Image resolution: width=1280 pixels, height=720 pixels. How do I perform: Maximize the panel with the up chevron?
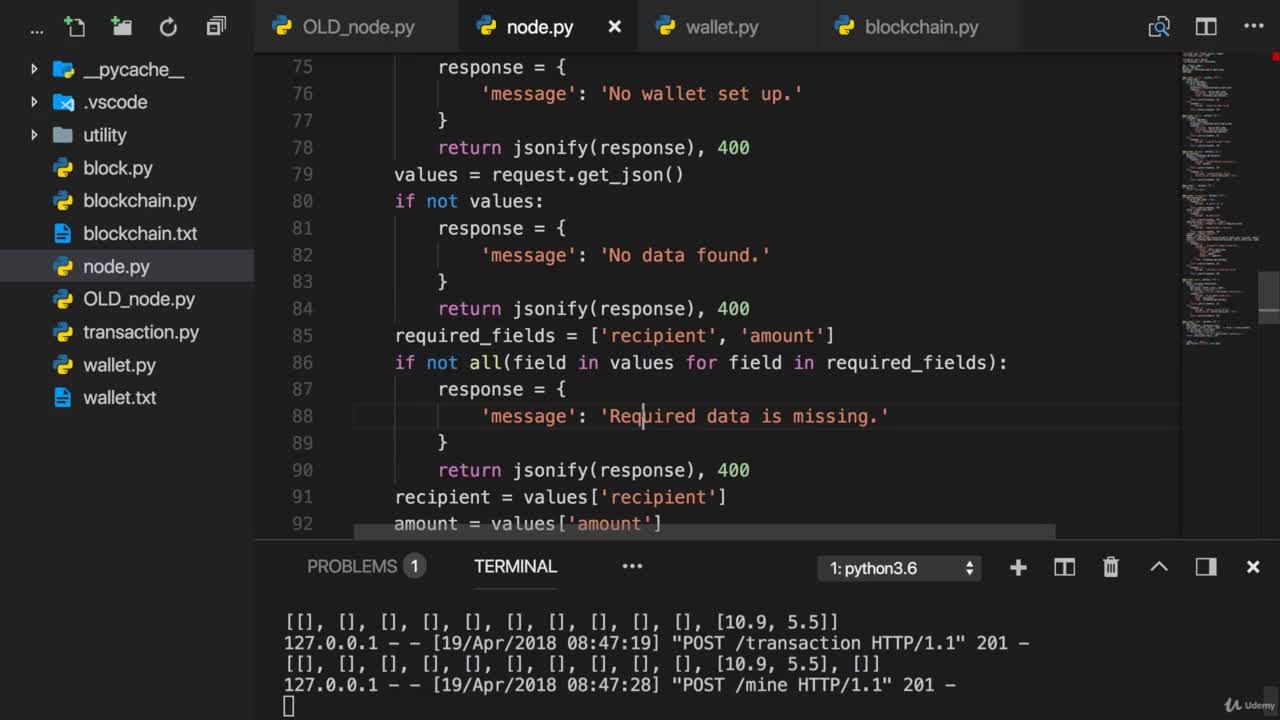[x=1159, y=567]
